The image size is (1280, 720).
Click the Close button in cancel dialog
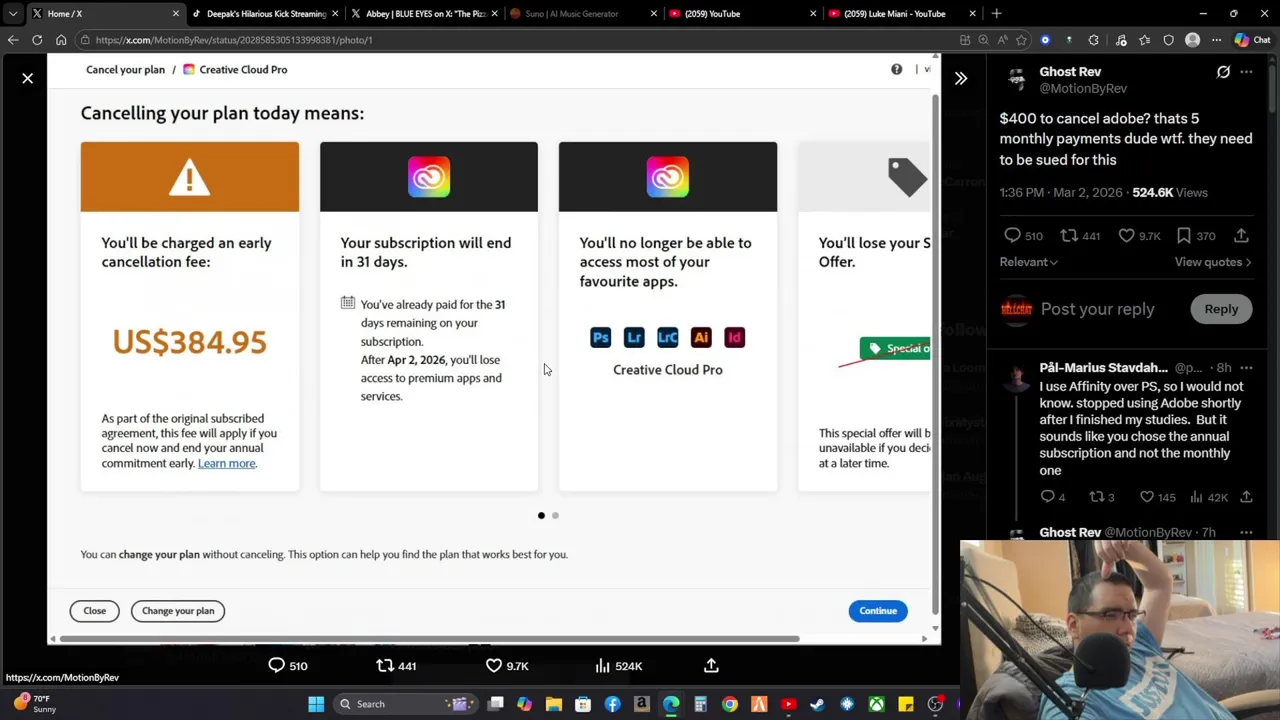point(94,611)
